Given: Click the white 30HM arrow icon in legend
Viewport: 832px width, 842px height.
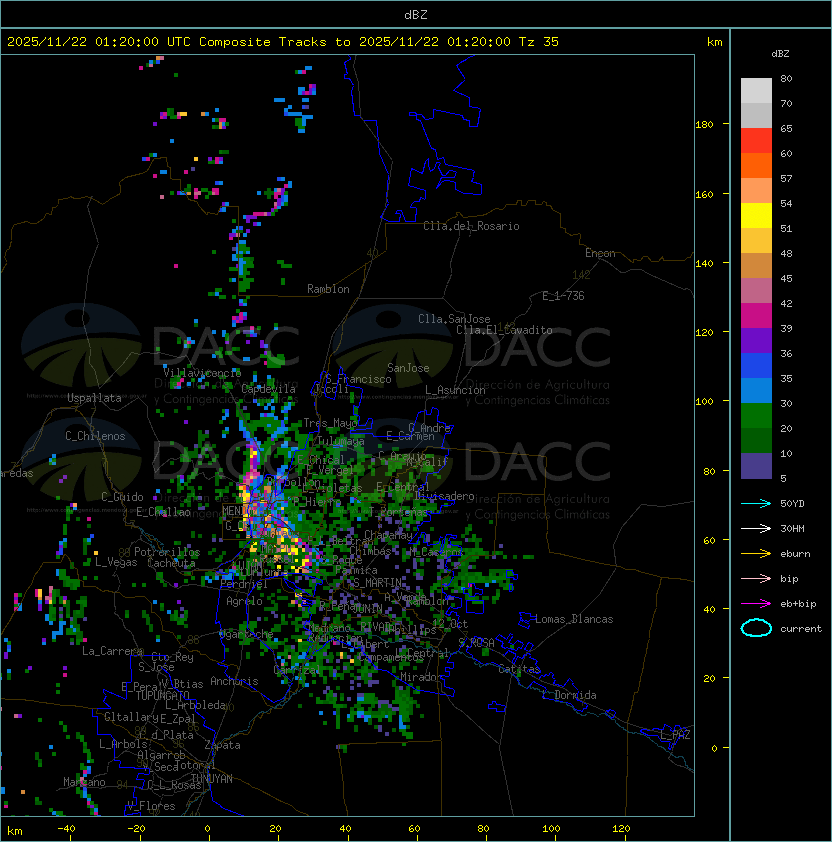Looking at the screenshot, I should pos(756,528).
